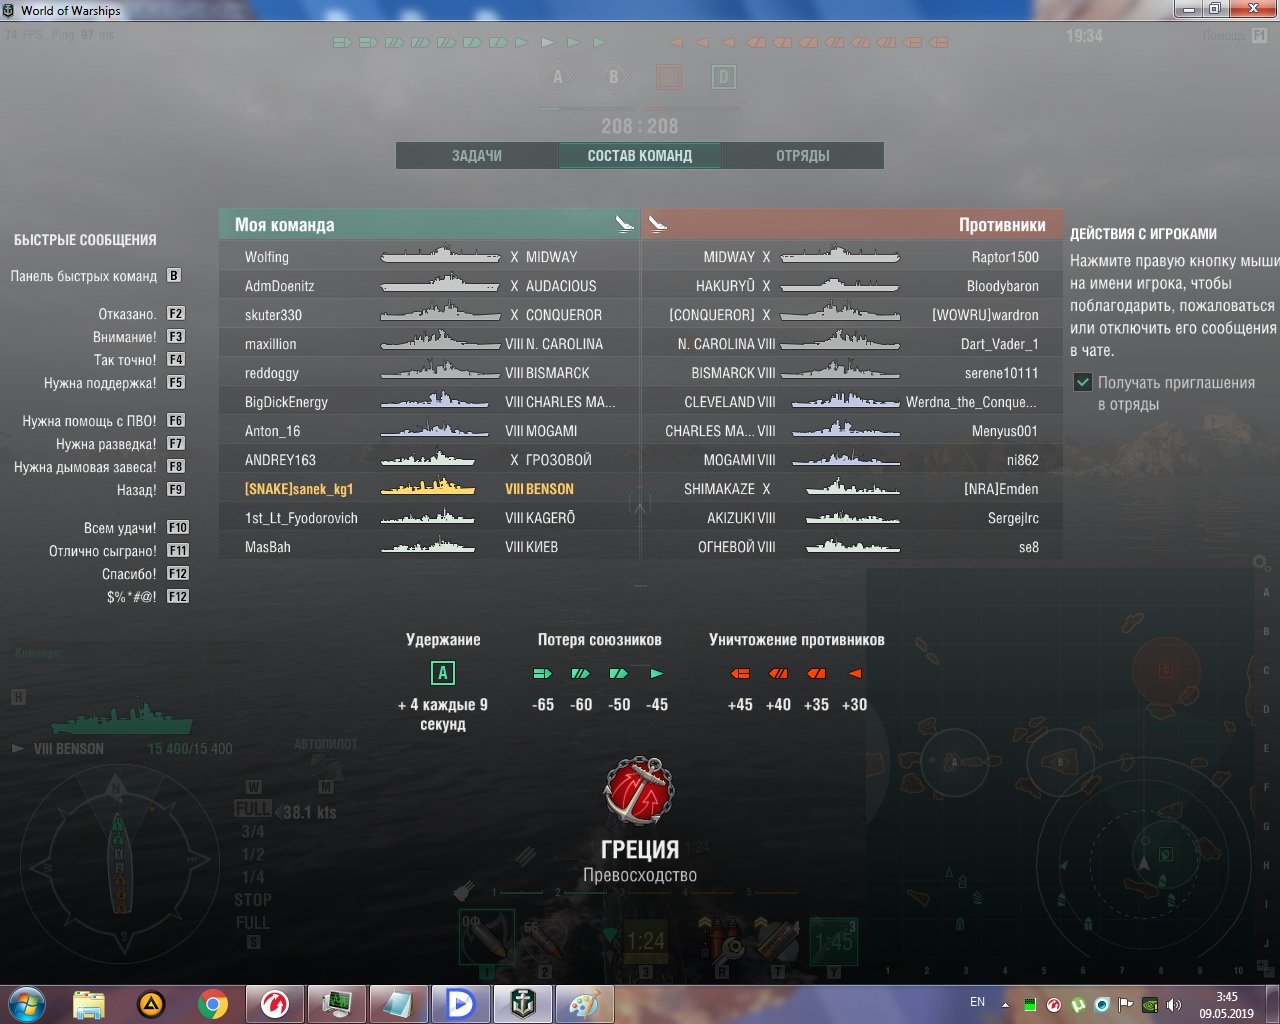
Task: Send Отлично сыграно! F11 message
Action: point(119,551)
